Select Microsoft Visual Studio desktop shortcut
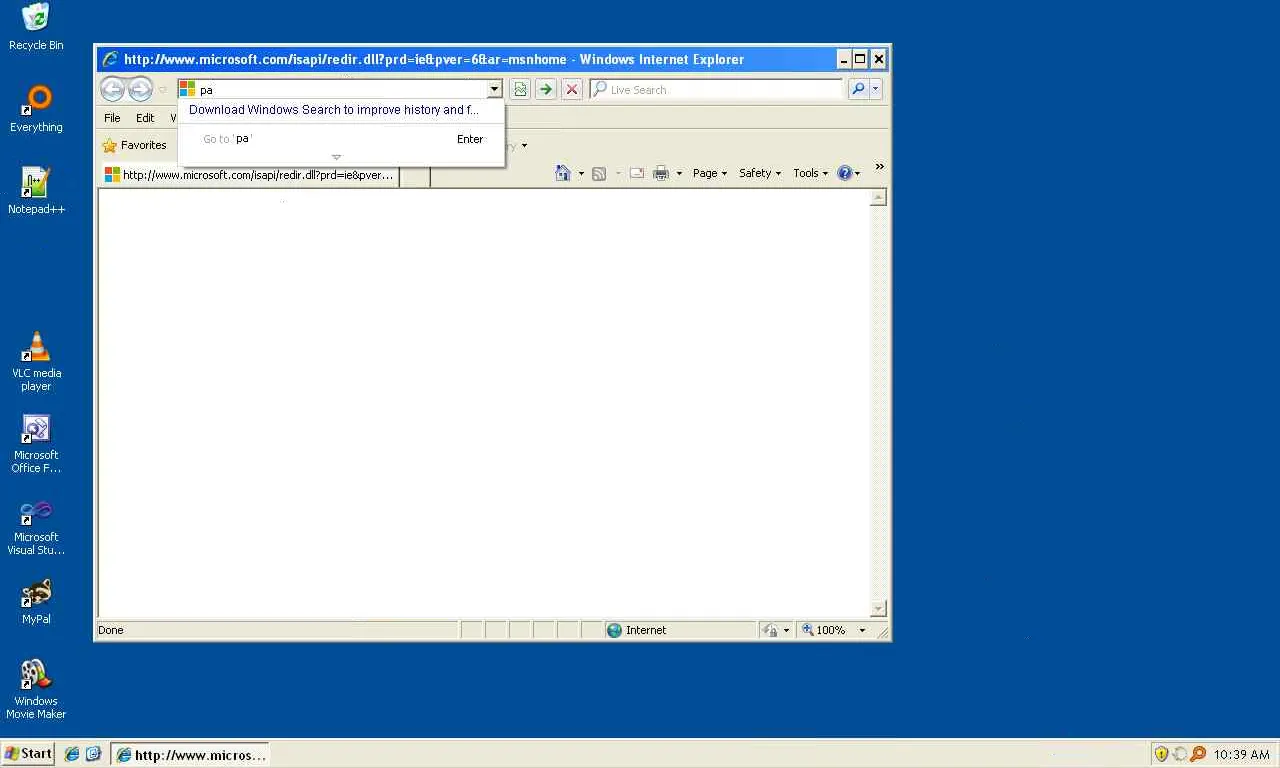Screen dimensions: 1280x768 (36, 525)
